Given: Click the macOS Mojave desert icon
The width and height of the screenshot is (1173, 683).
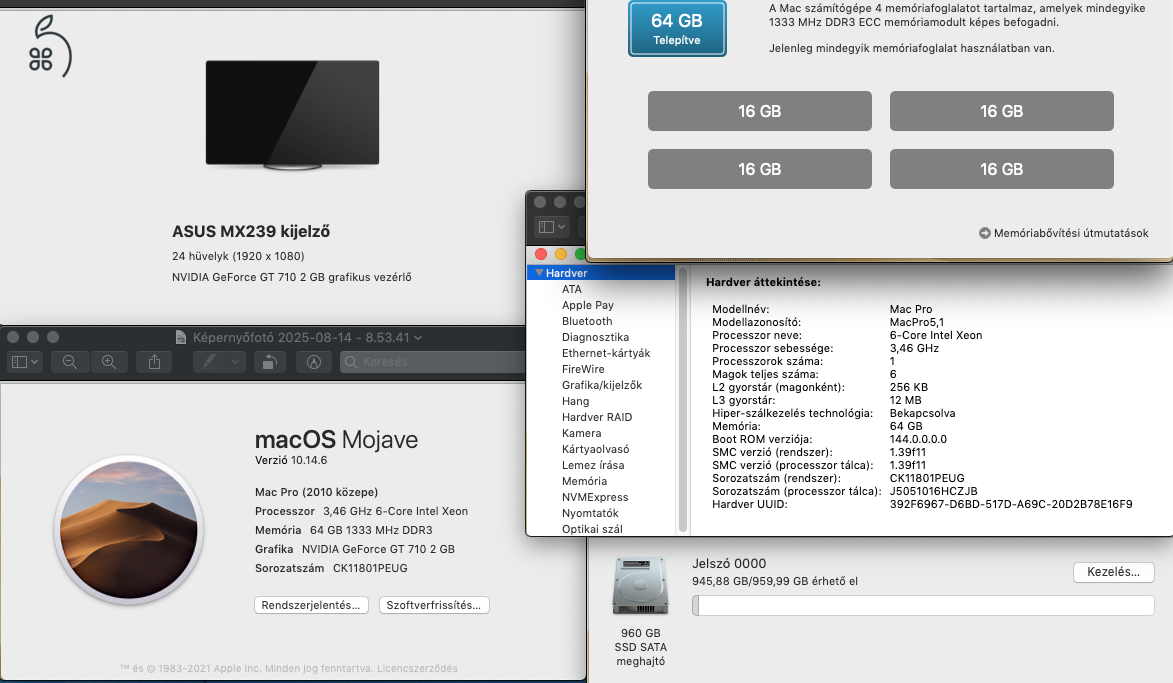Looking at the screenshot, I should [129, 530].
